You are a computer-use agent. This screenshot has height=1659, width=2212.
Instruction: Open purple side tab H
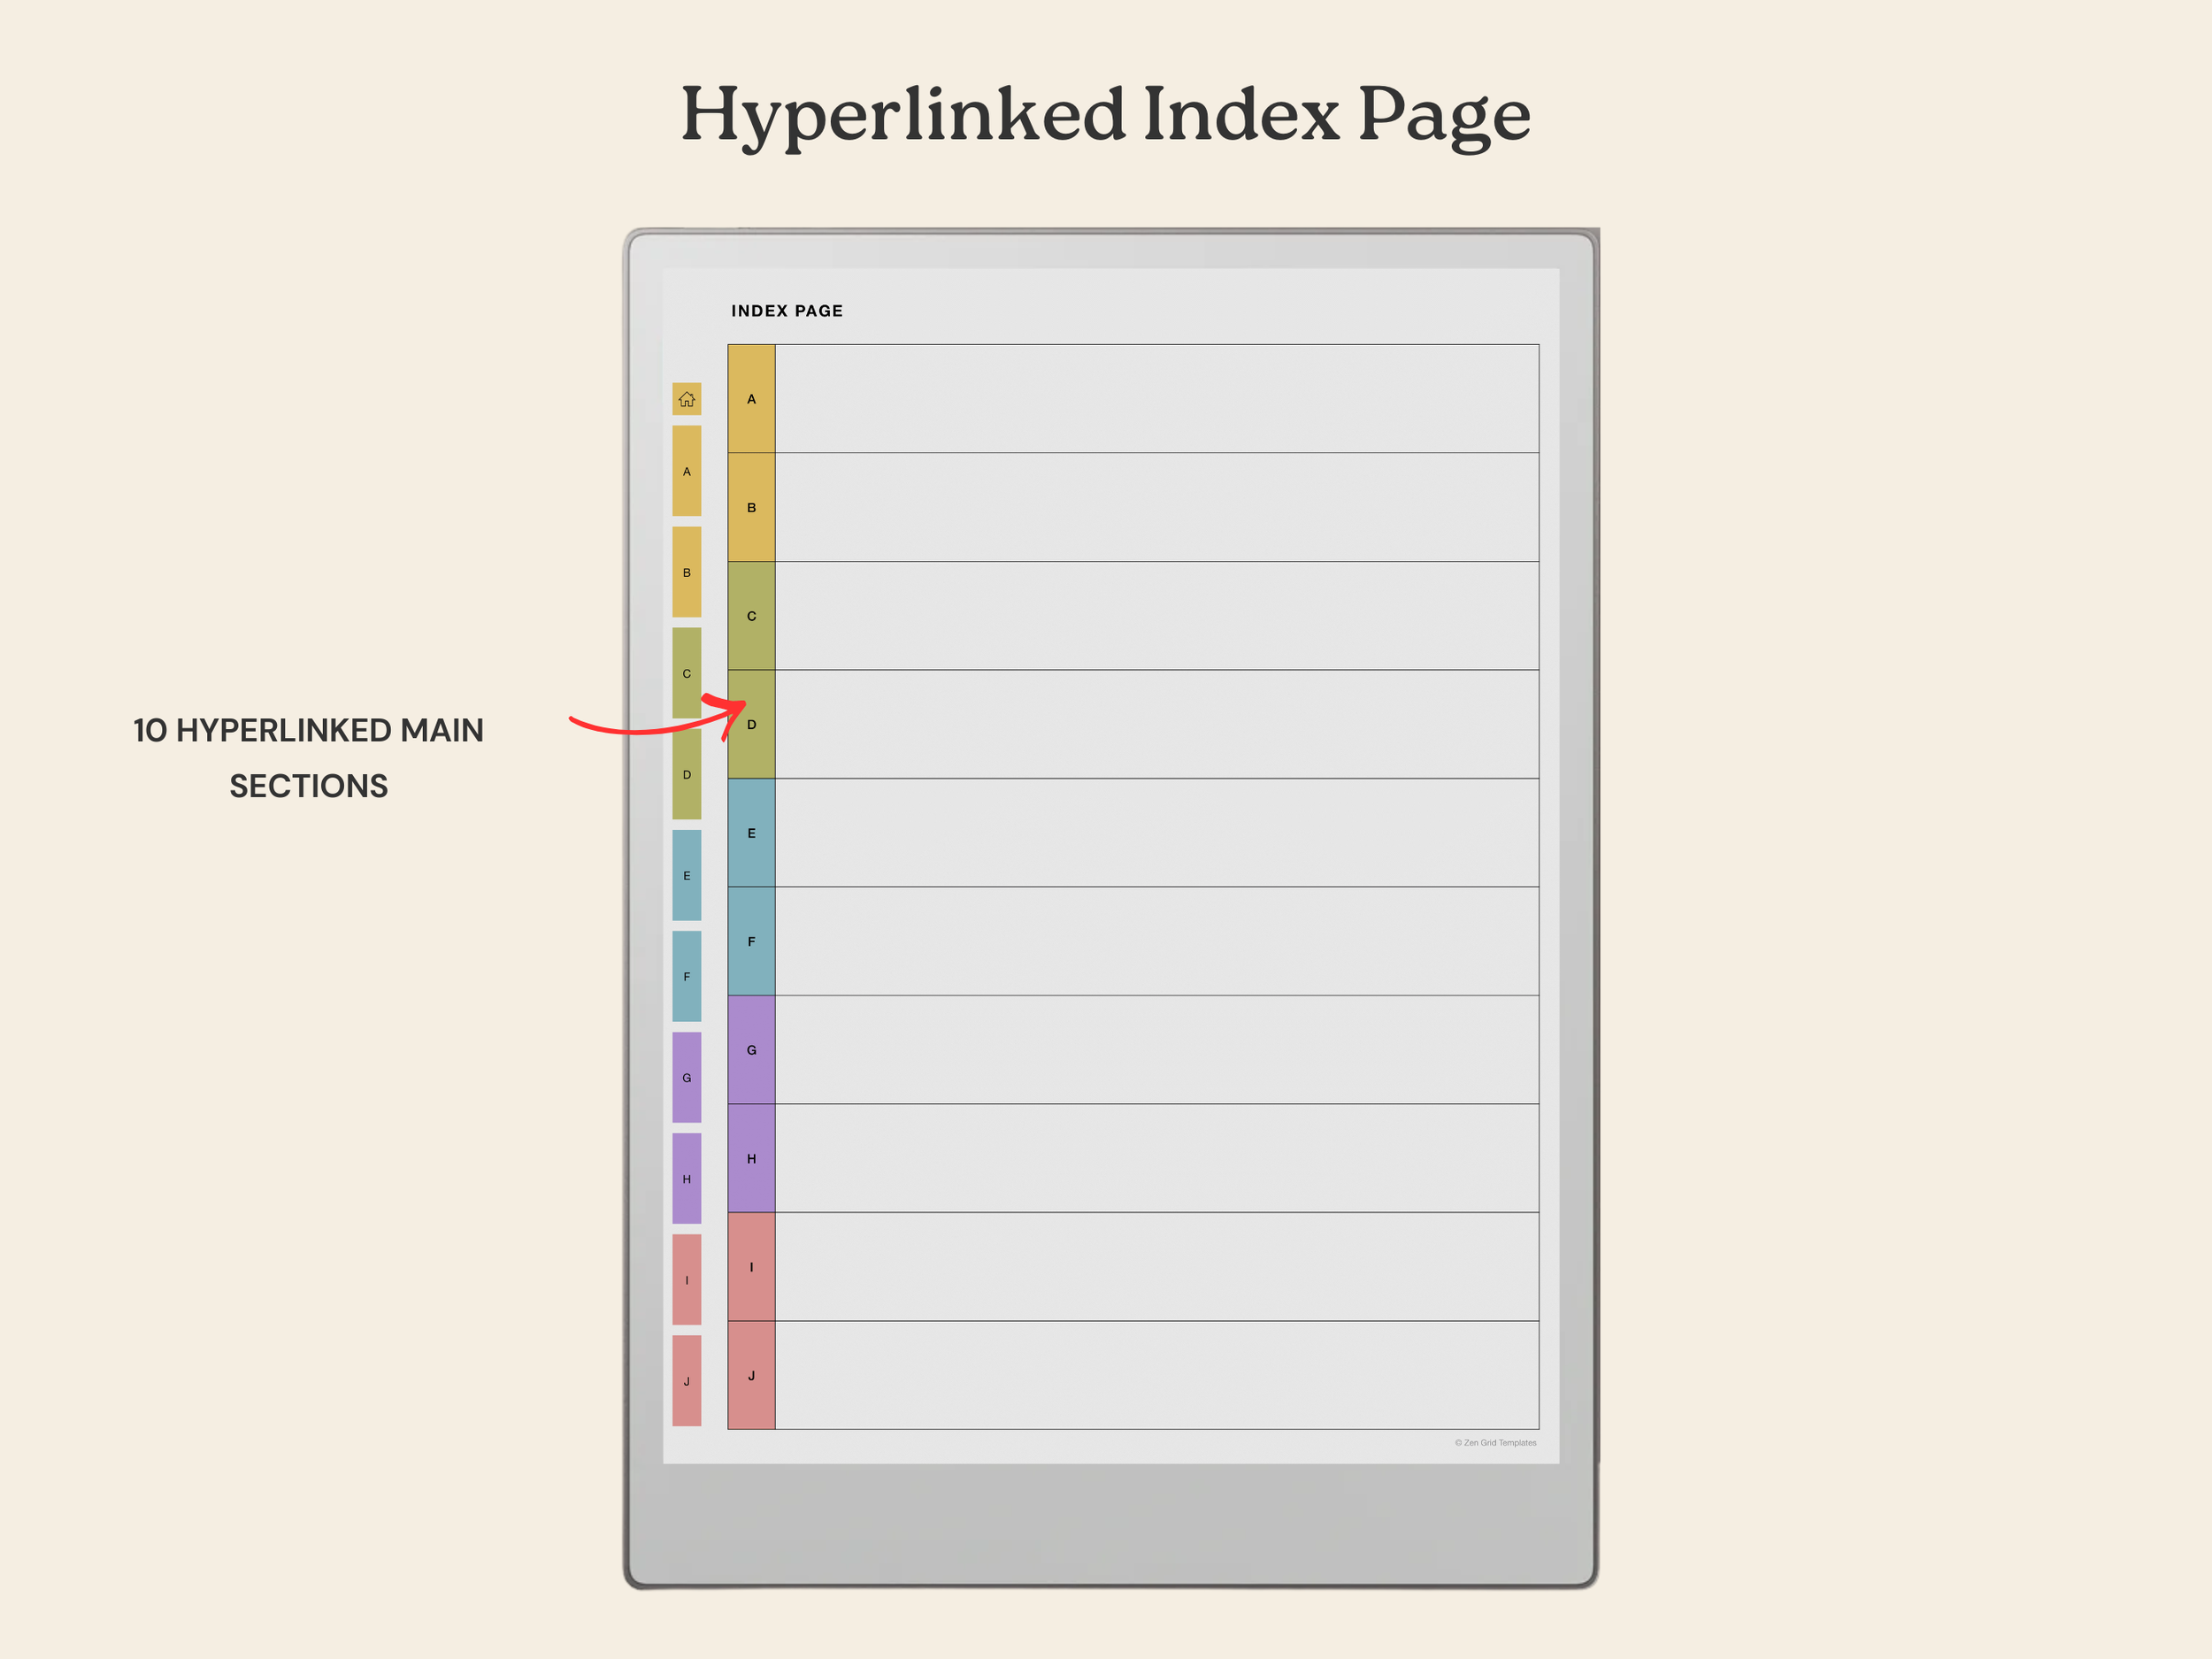coord(686,1178)
